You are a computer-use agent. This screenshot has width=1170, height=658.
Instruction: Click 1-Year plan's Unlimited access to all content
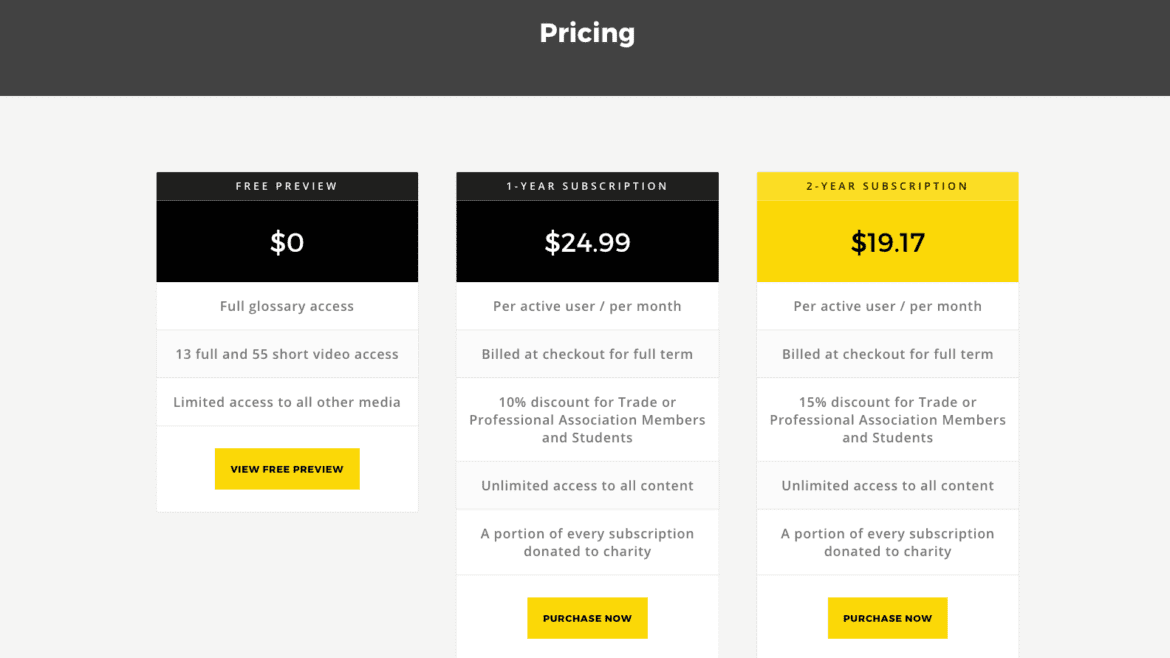point(587,486)
